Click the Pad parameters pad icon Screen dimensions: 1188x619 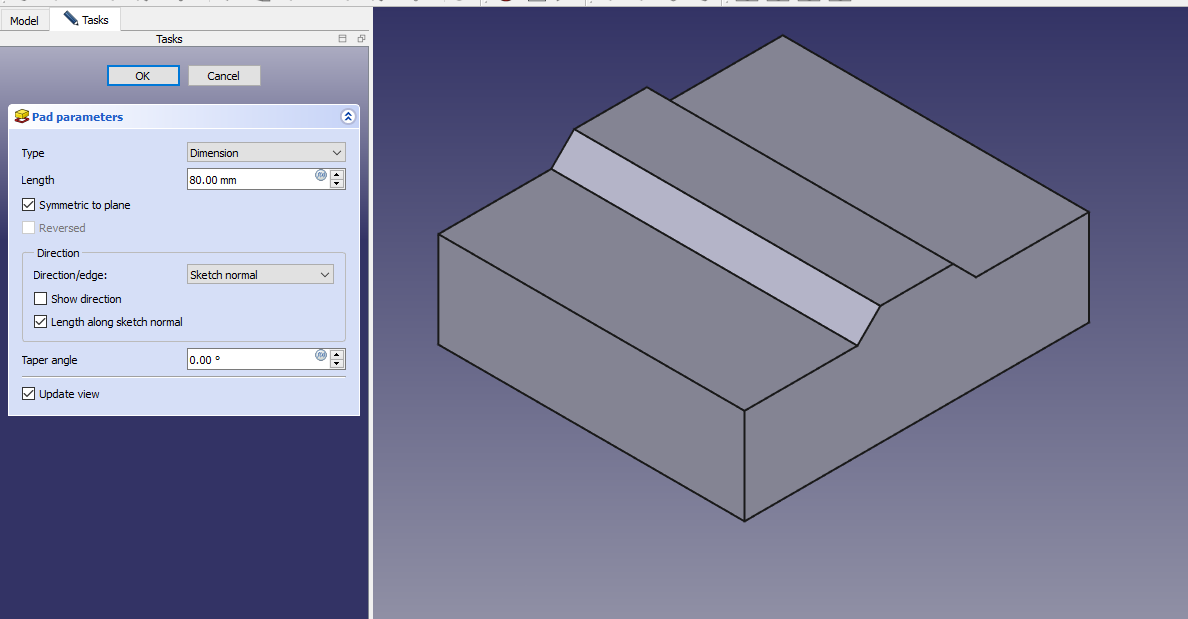point(22,117)
